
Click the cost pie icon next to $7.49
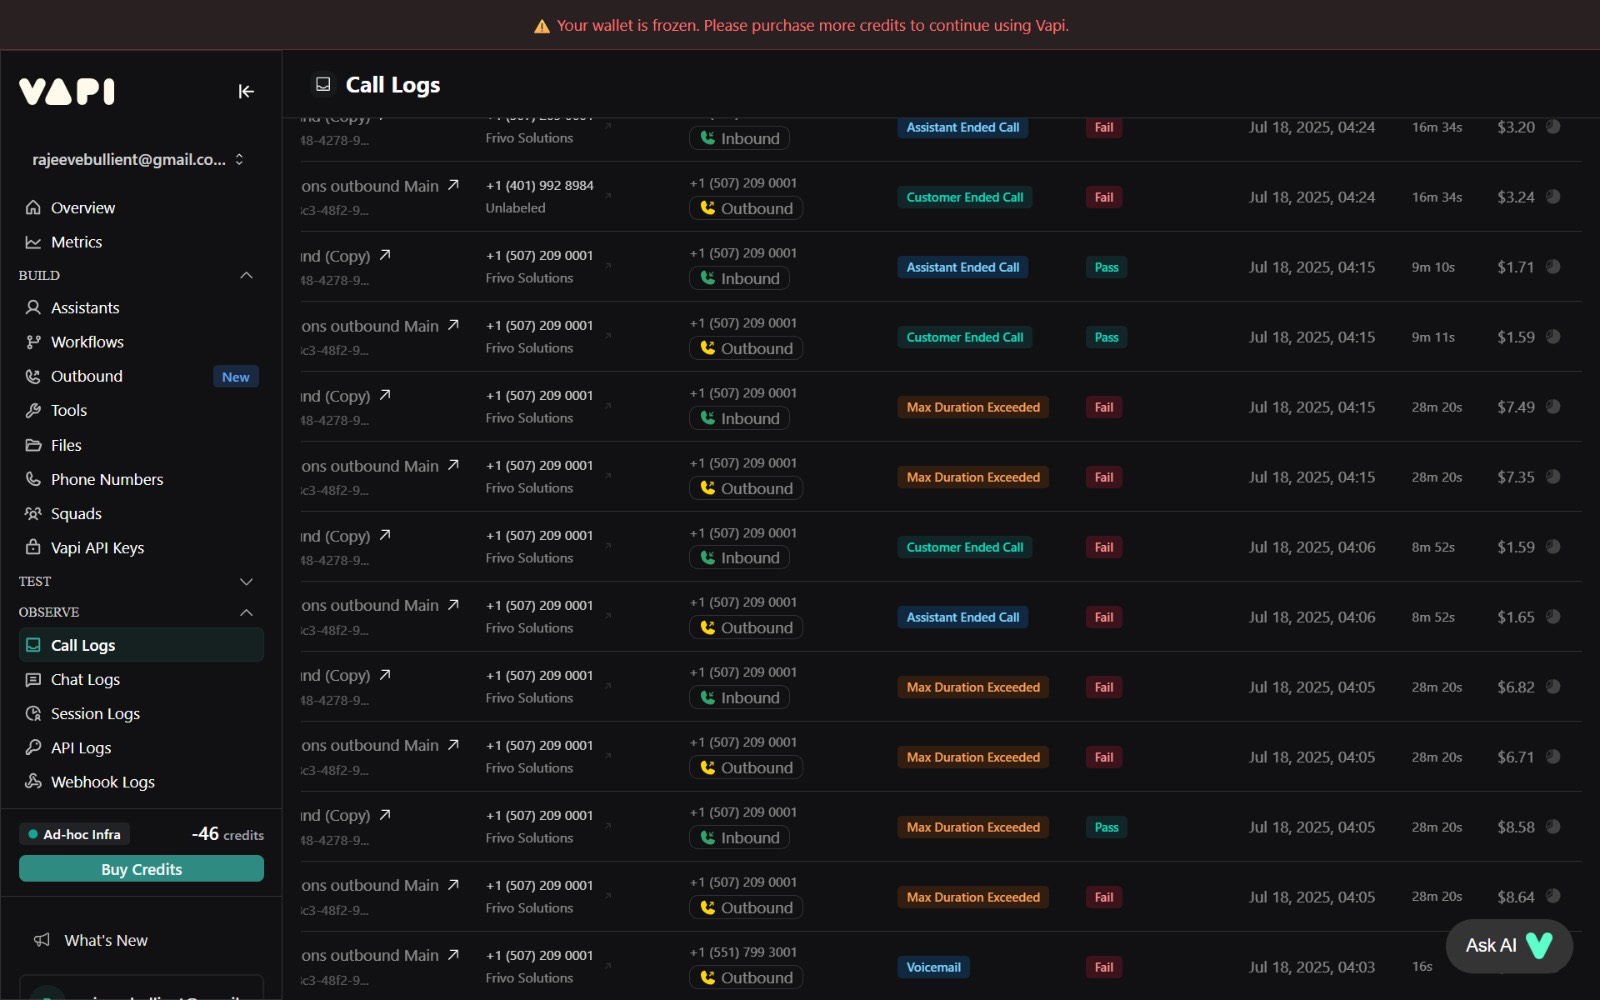[1553, 407]
